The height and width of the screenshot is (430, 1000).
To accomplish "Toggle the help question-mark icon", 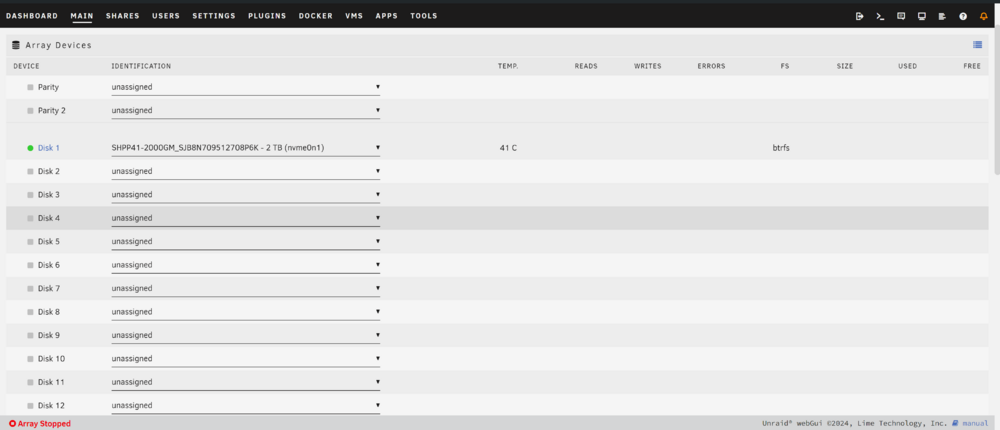I will (963, 17).
